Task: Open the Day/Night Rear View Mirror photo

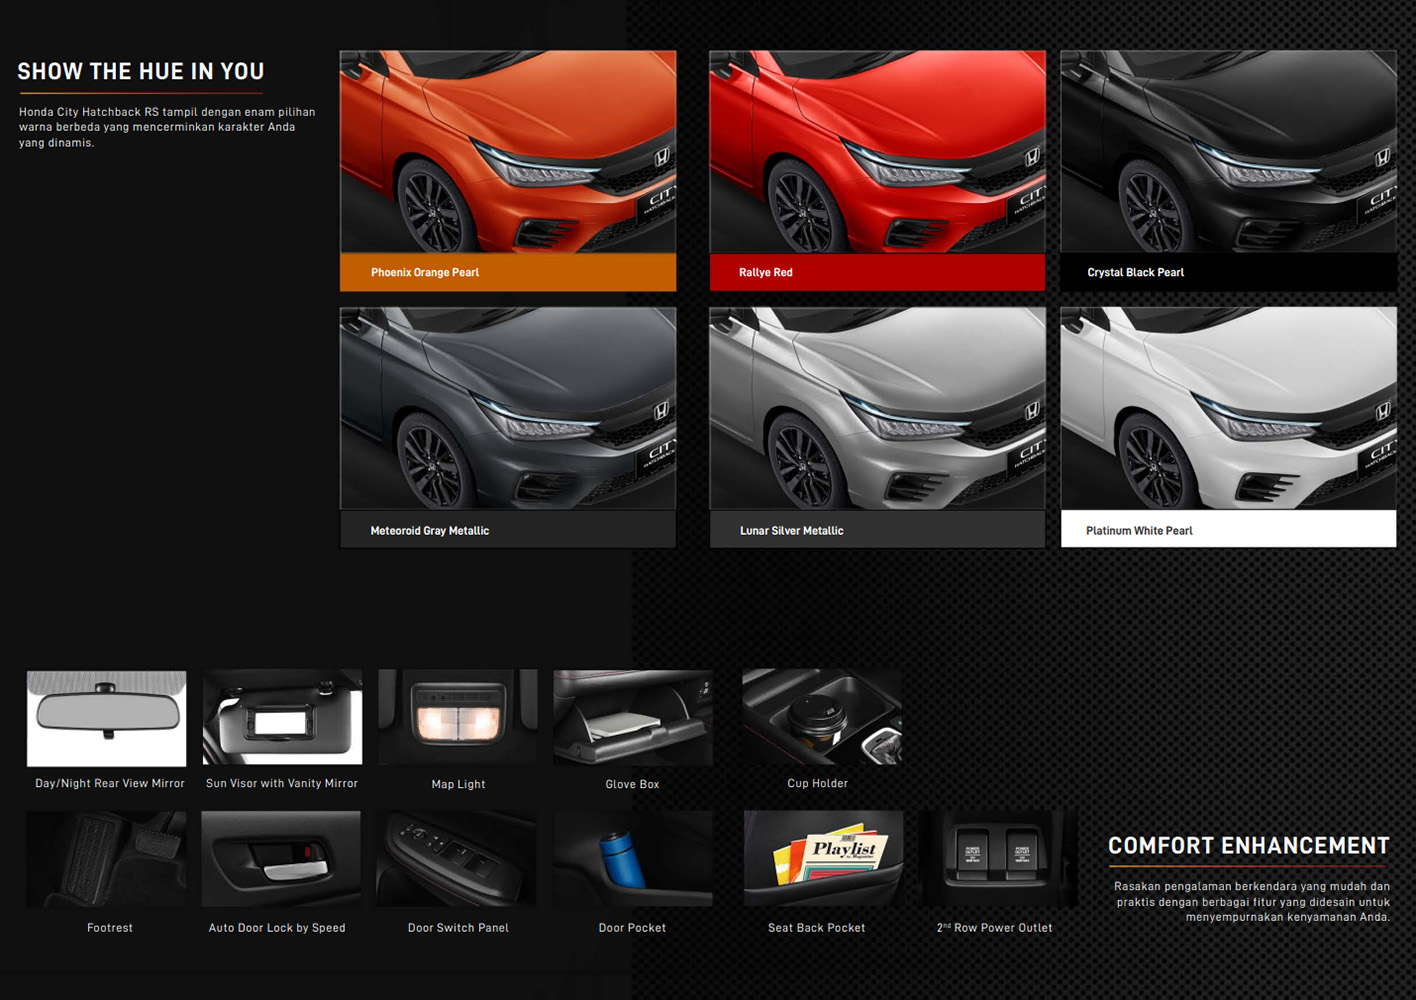Action: pos(107,718)
